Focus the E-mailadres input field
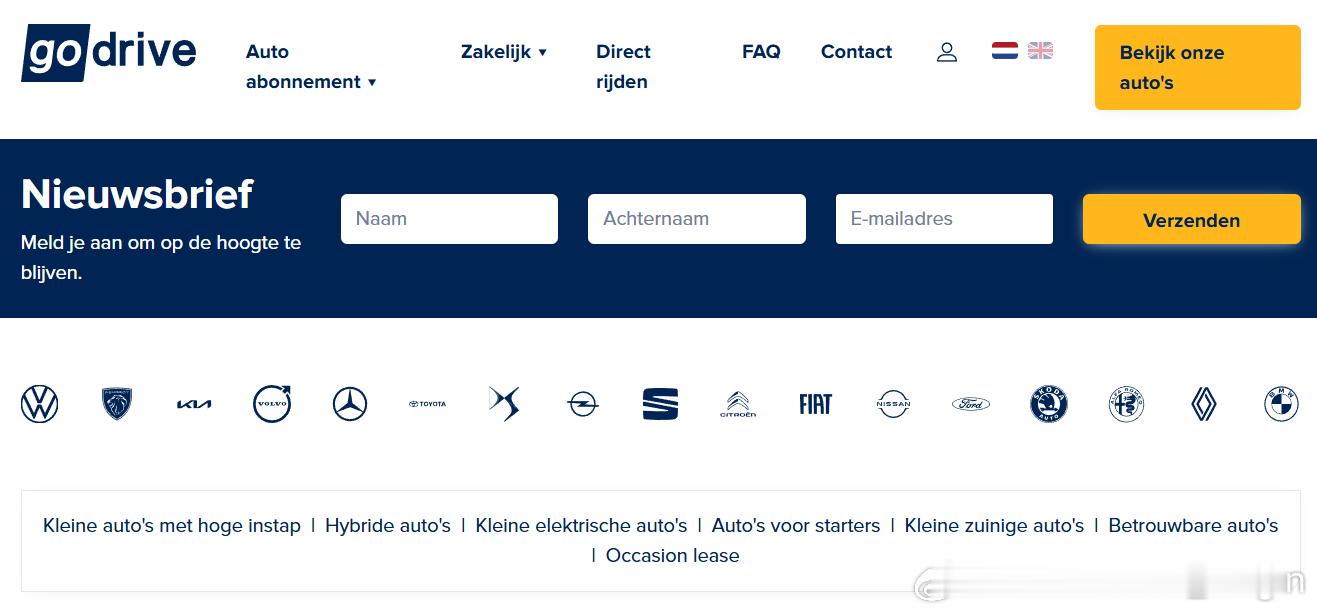 coord(944,219)
